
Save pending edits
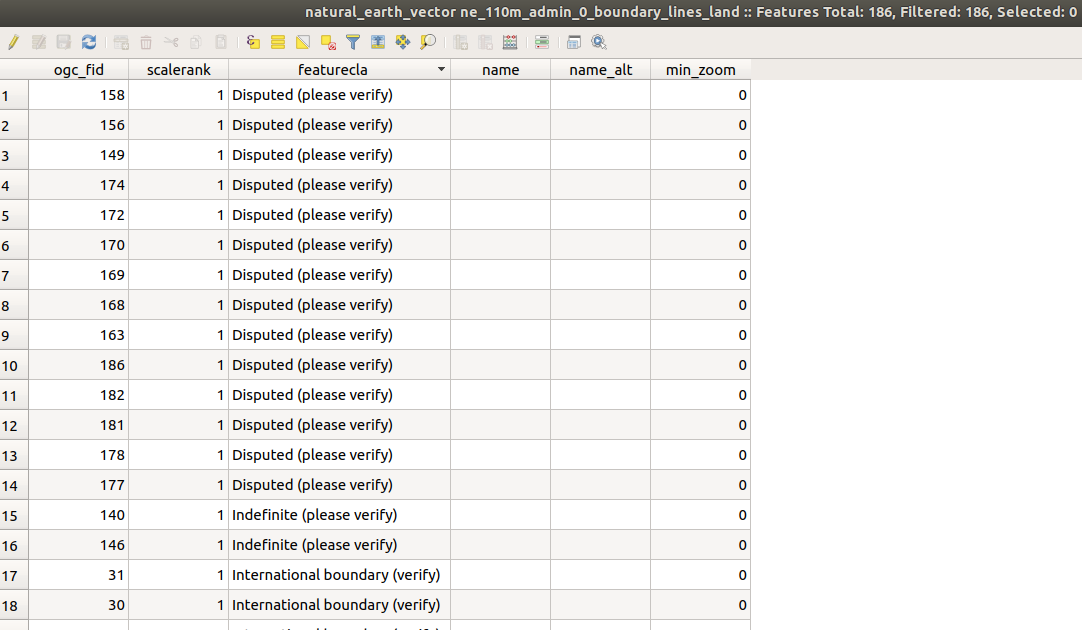pyautogui.click(x=64, y=42)
